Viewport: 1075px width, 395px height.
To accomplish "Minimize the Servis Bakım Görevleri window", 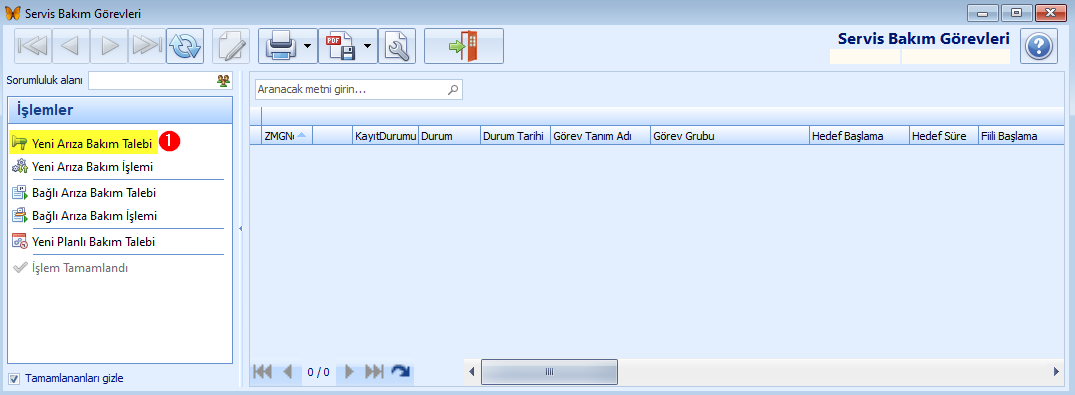I will coord(983,13).
